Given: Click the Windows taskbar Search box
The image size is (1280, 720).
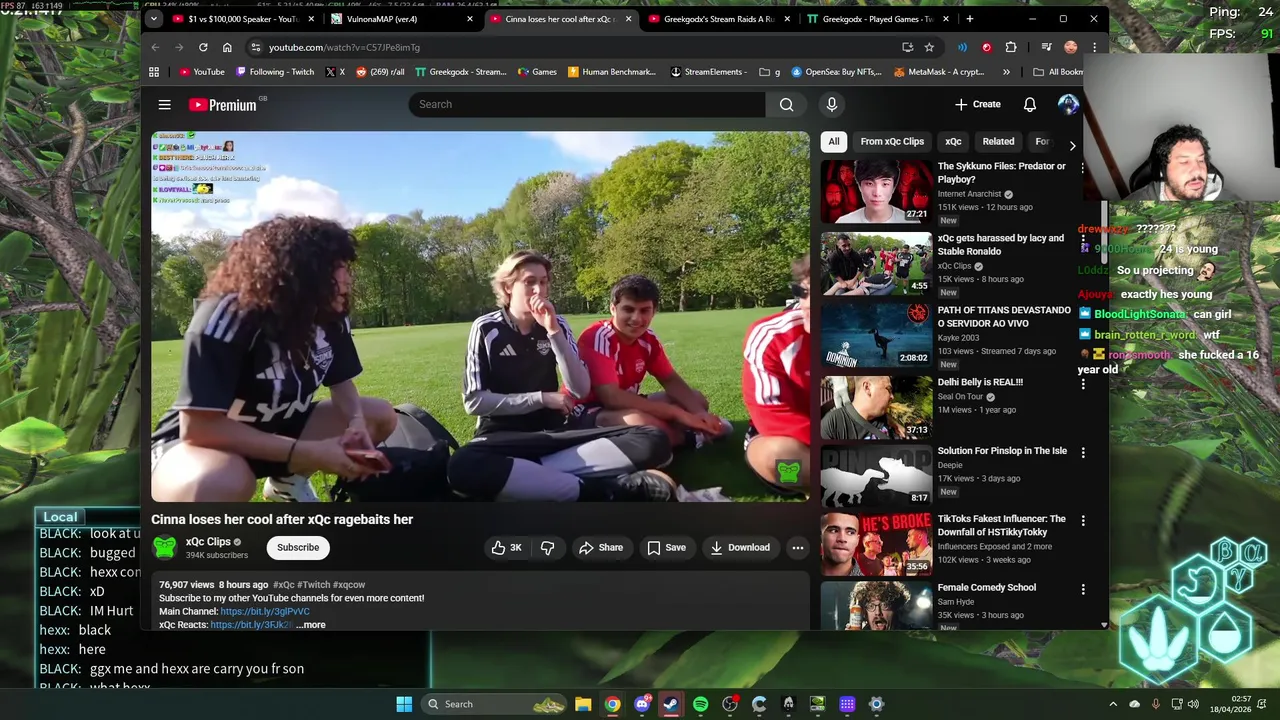Looking at the screenshot, I should pyautogui.click(x=494, y=704).
